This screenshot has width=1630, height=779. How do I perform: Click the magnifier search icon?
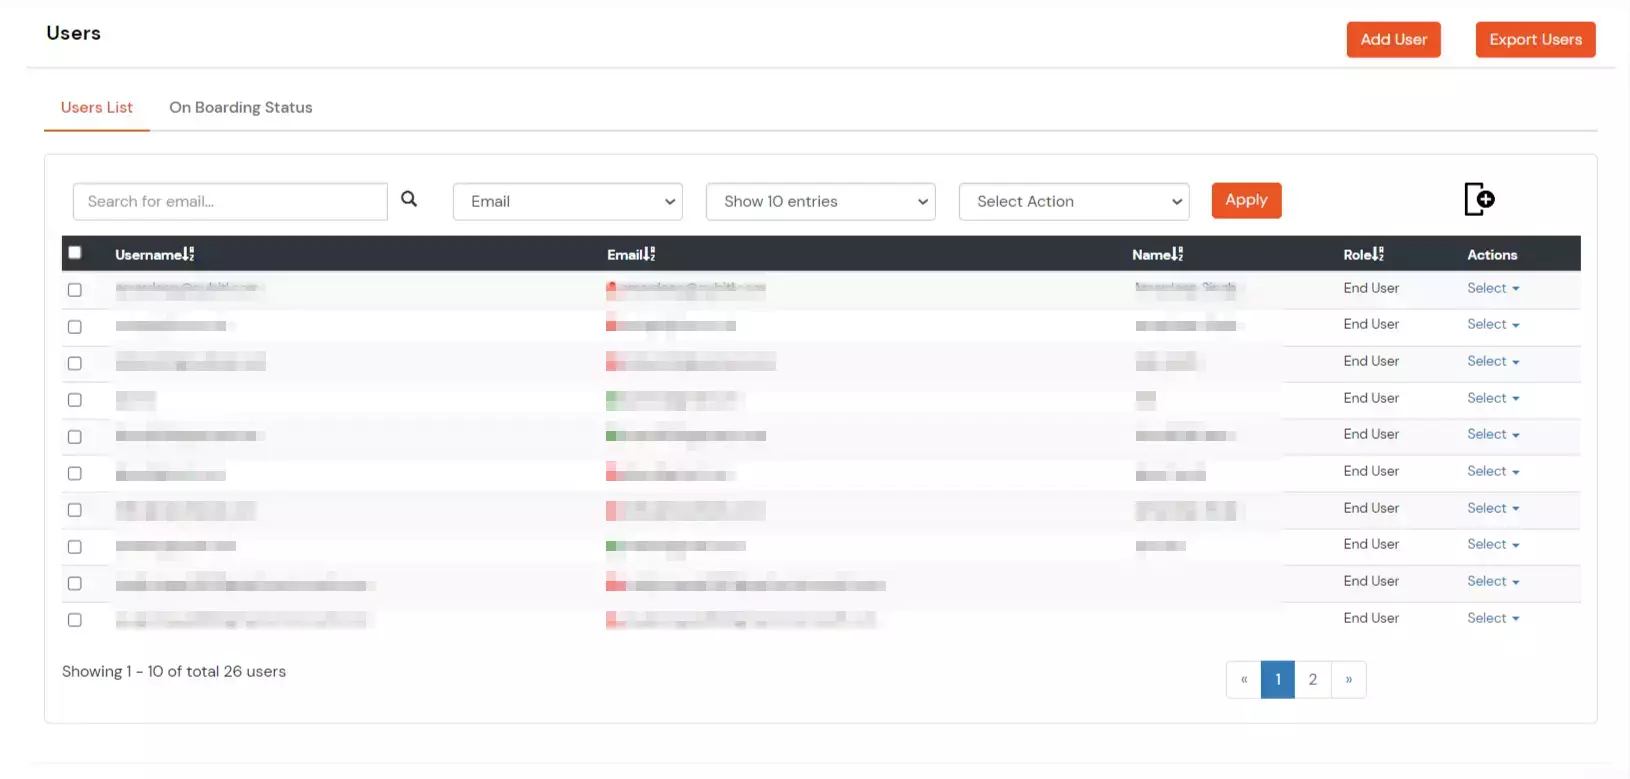coord(409,199)
